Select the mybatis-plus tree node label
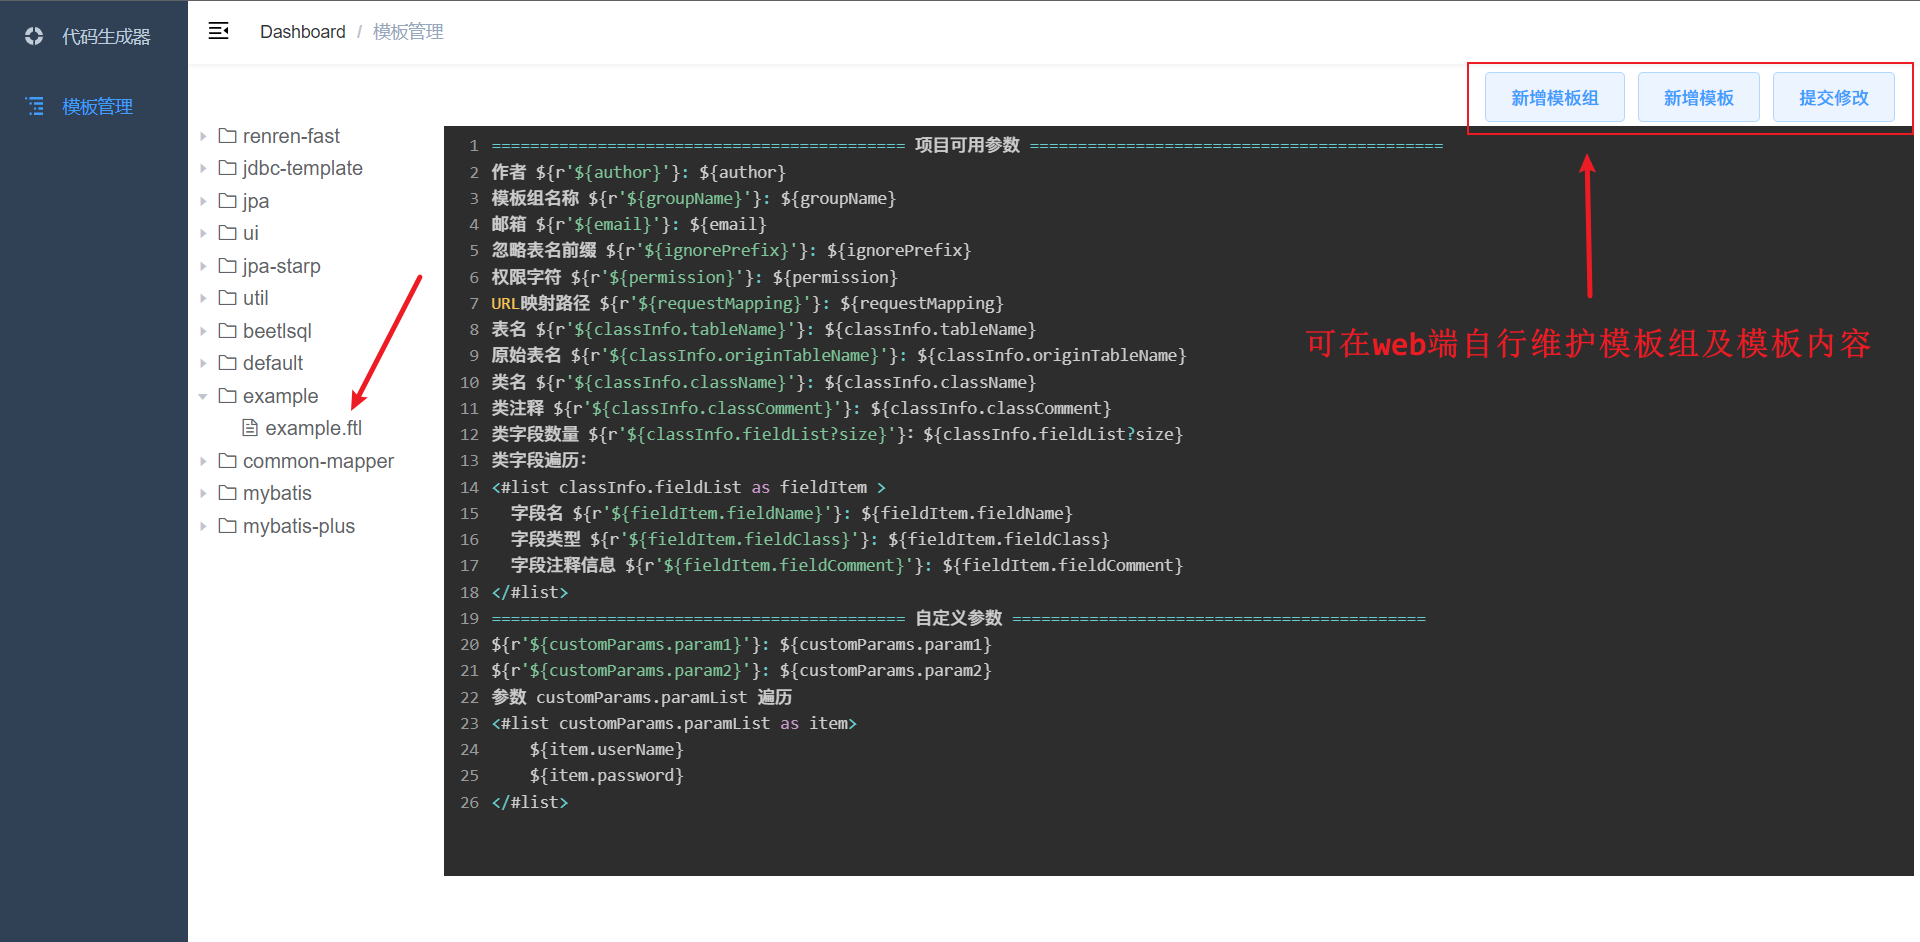1920x942 pixels. point(299,526)
